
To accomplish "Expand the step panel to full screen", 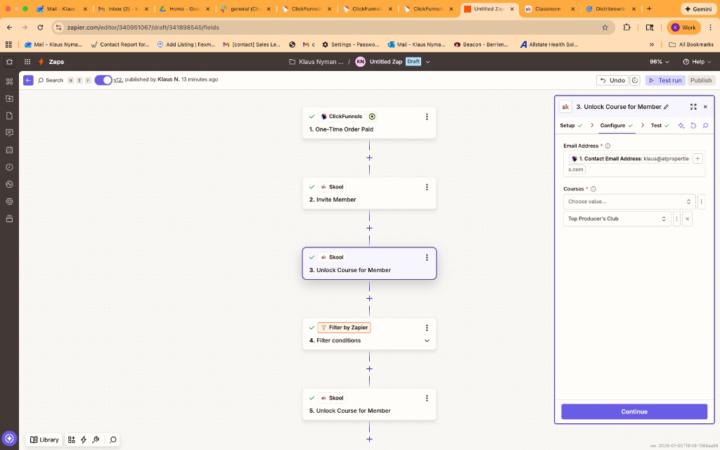I will (693, 106).
